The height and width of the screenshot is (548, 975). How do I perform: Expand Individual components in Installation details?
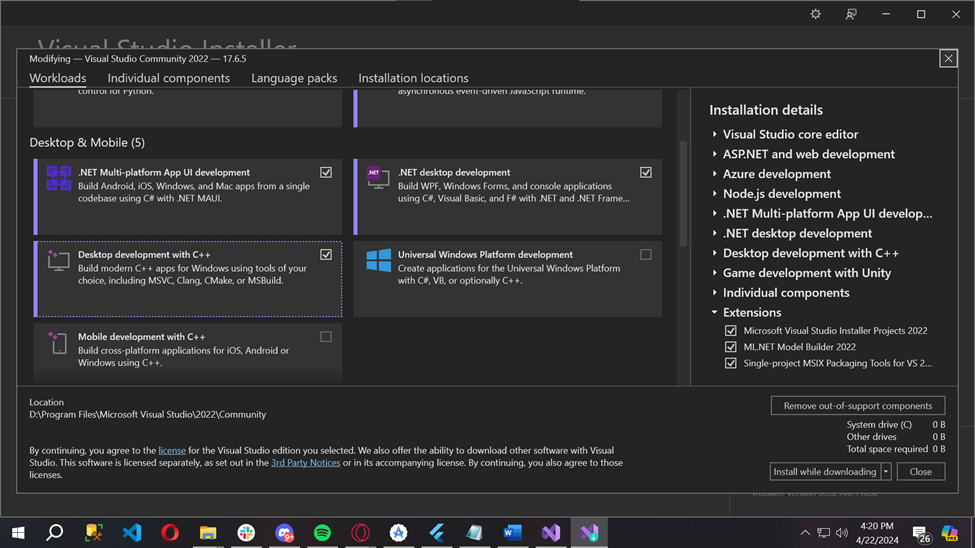pos(714,292)
